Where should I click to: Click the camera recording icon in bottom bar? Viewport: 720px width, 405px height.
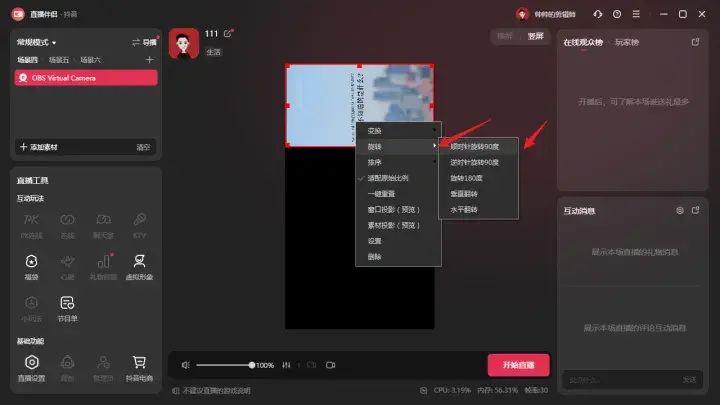pyautogui.click(x=331, y=365)
